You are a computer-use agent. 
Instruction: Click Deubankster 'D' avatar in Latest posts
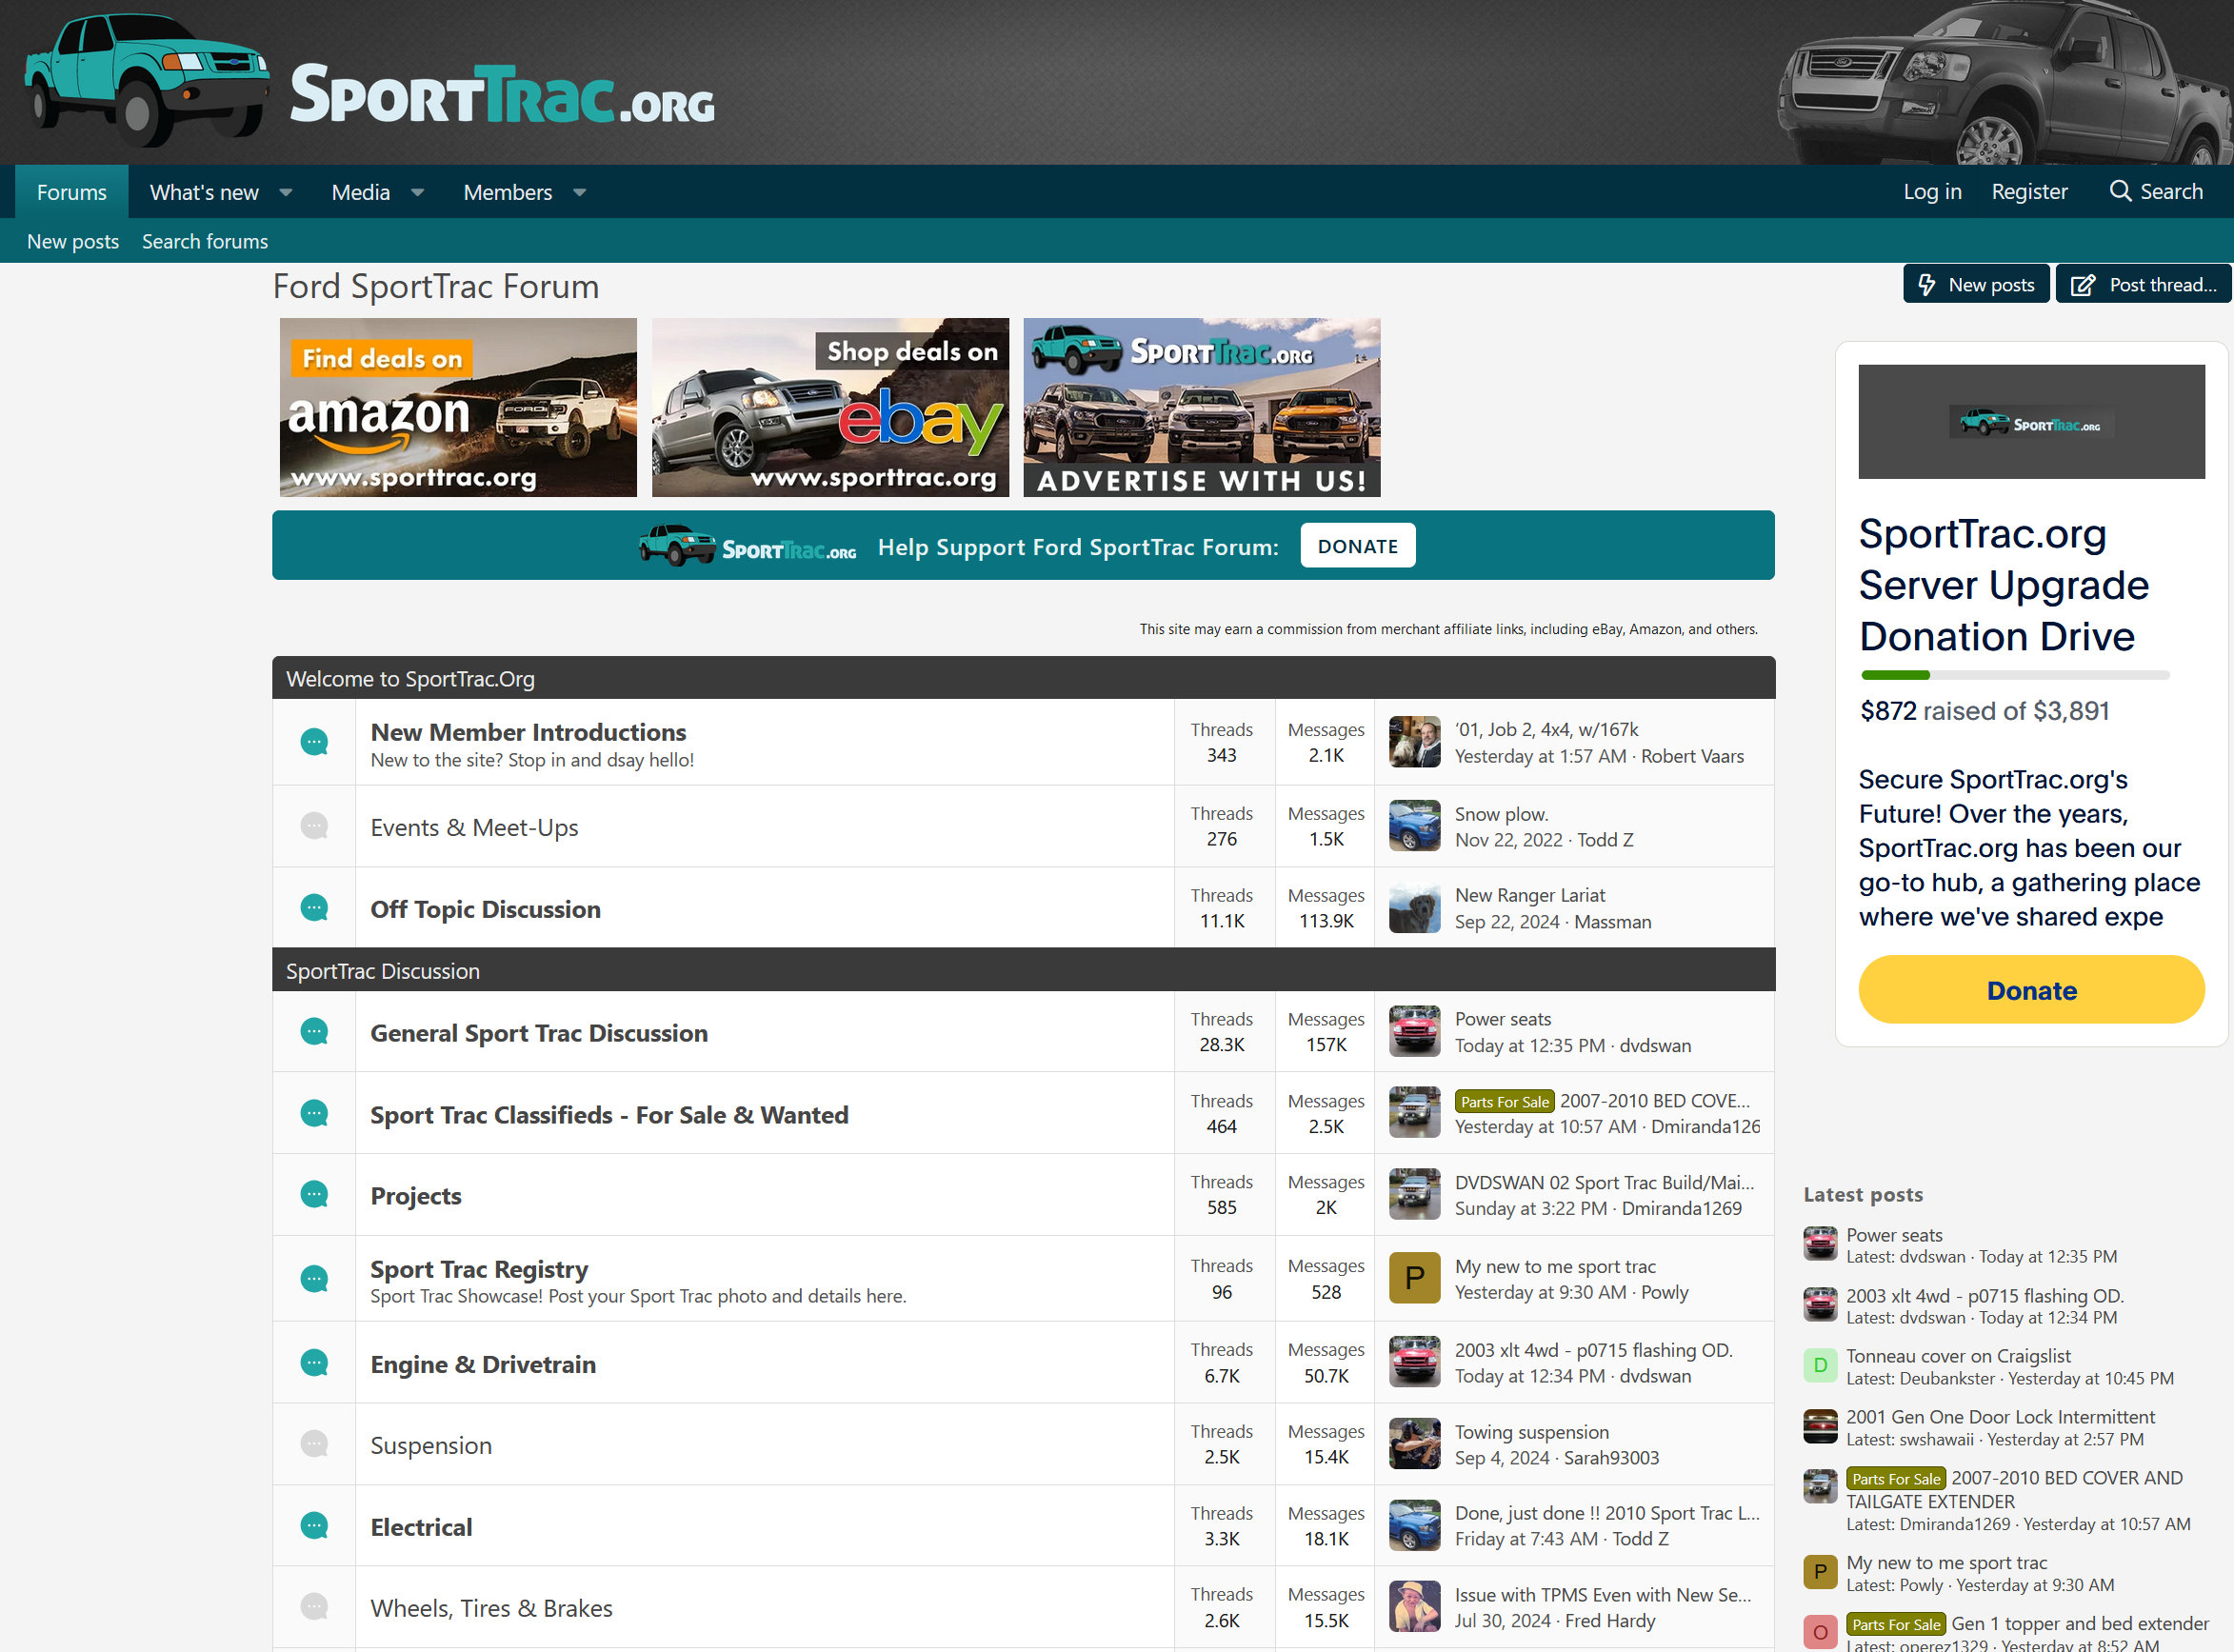tap(1819, 1366)
